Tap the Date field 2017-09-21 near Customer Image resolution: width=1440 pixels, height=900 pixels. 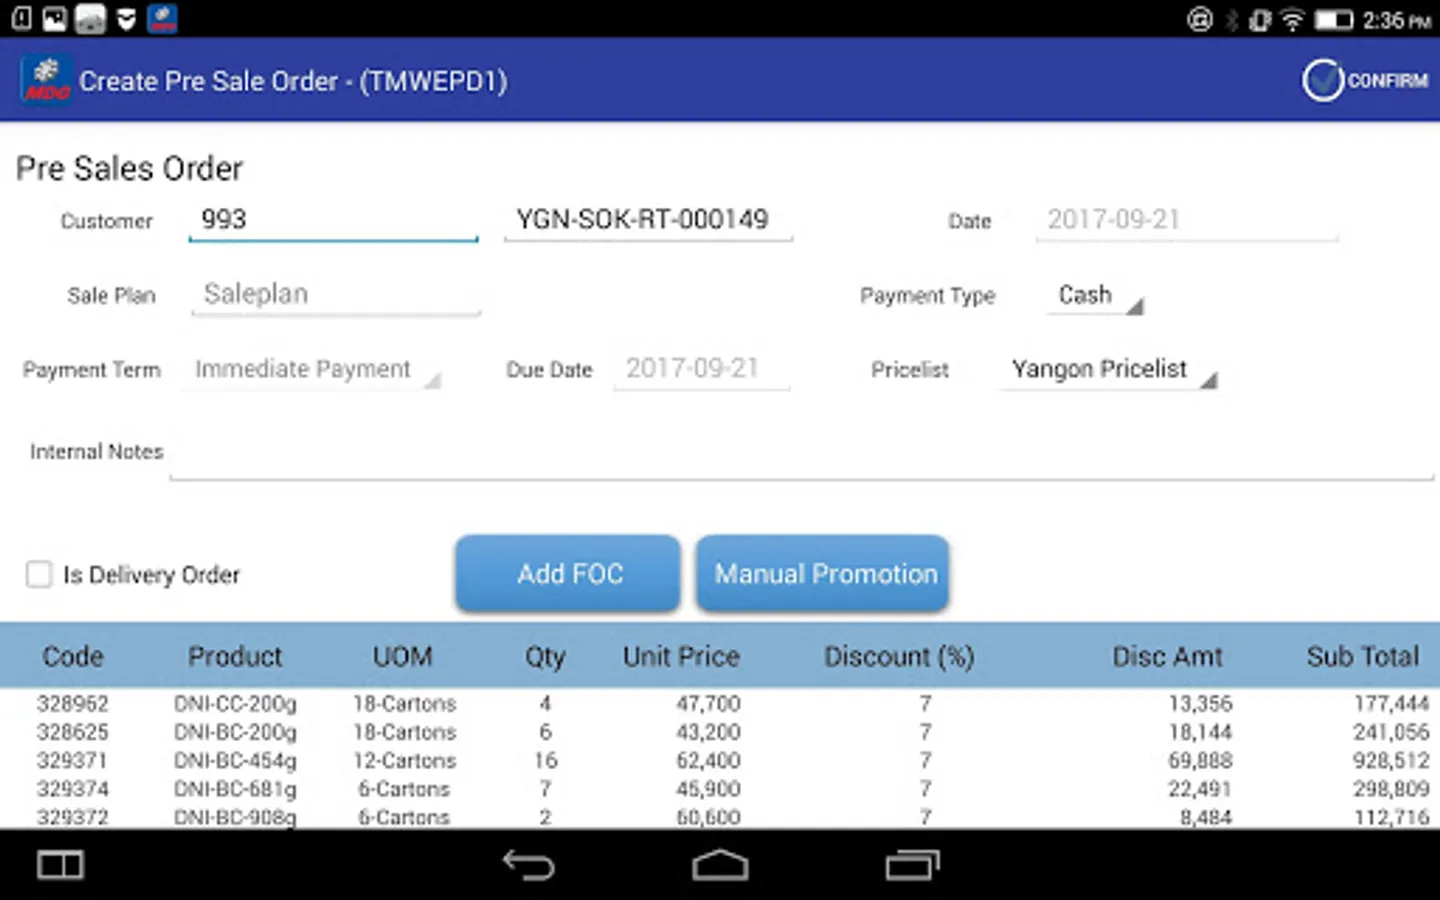(1186, 220)
